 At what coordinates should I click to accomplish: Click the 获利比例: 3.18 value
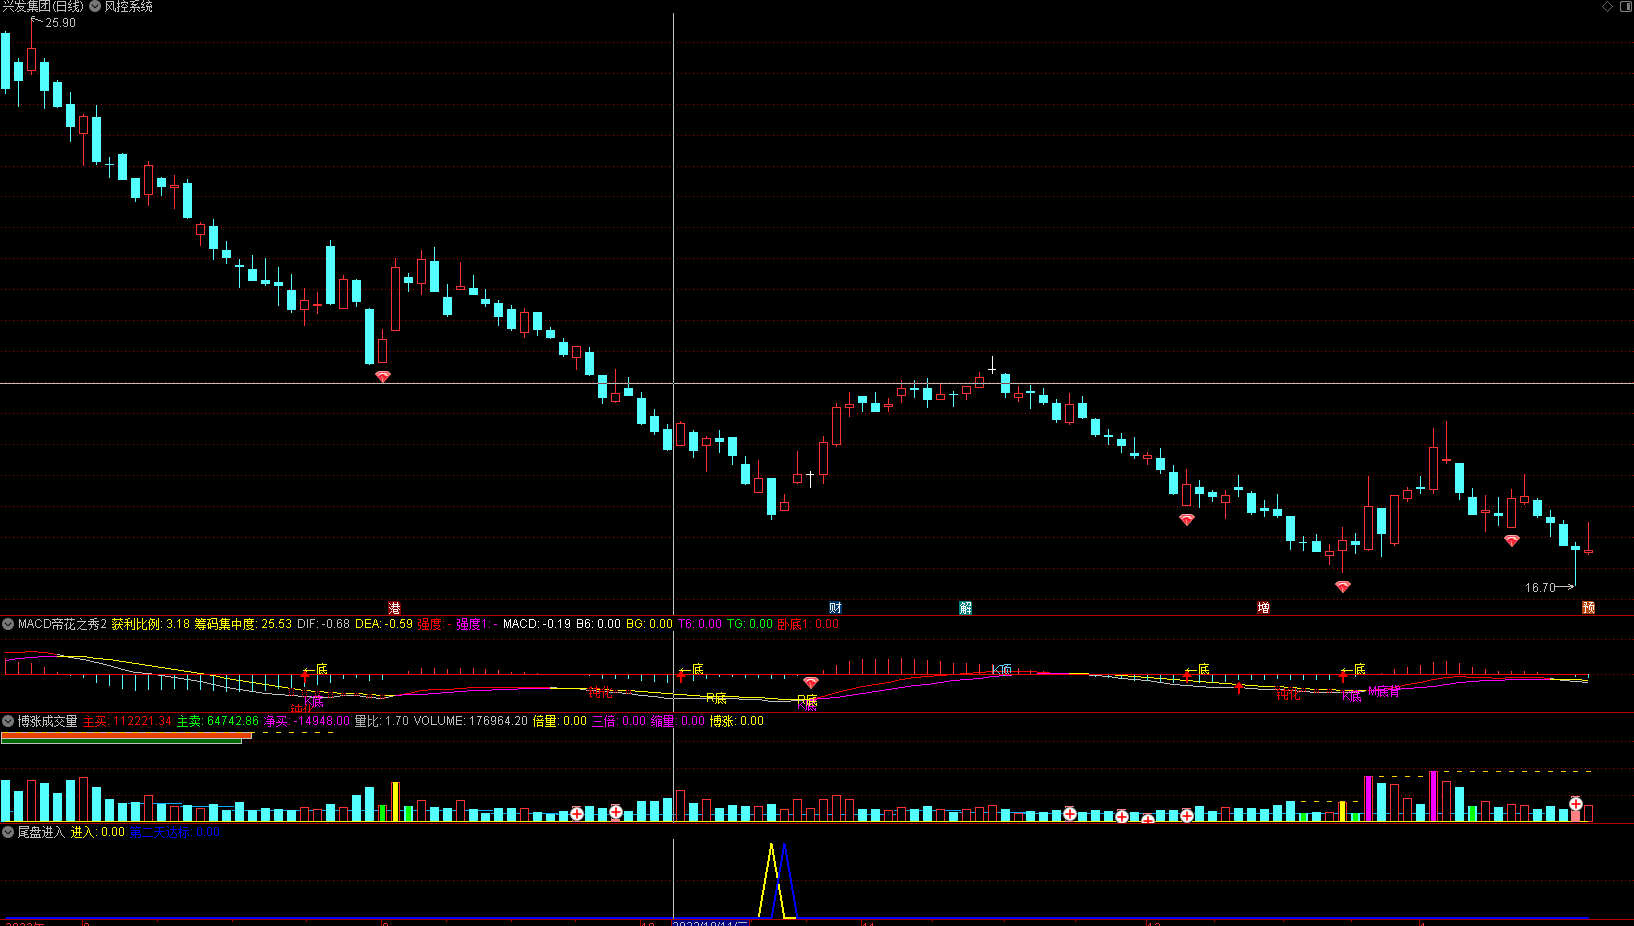coord(150,624)
